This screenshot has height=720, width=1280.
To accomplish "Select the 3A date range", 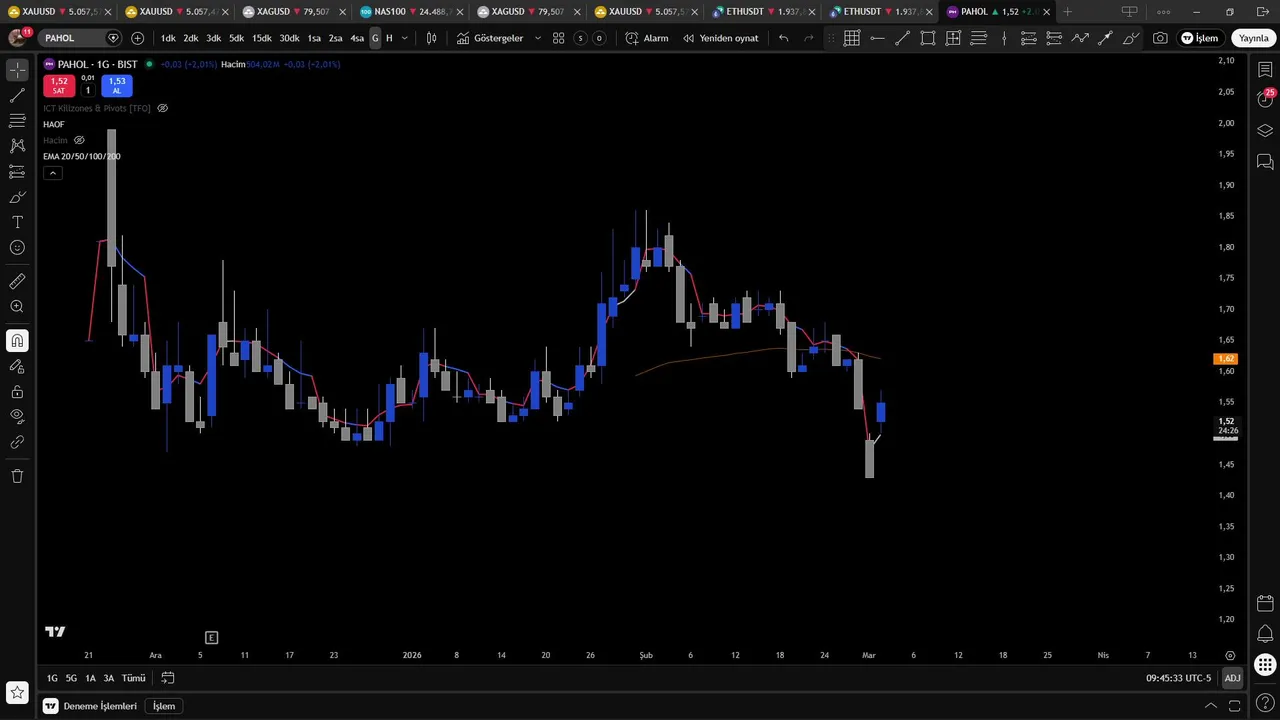I will point(109,678).
